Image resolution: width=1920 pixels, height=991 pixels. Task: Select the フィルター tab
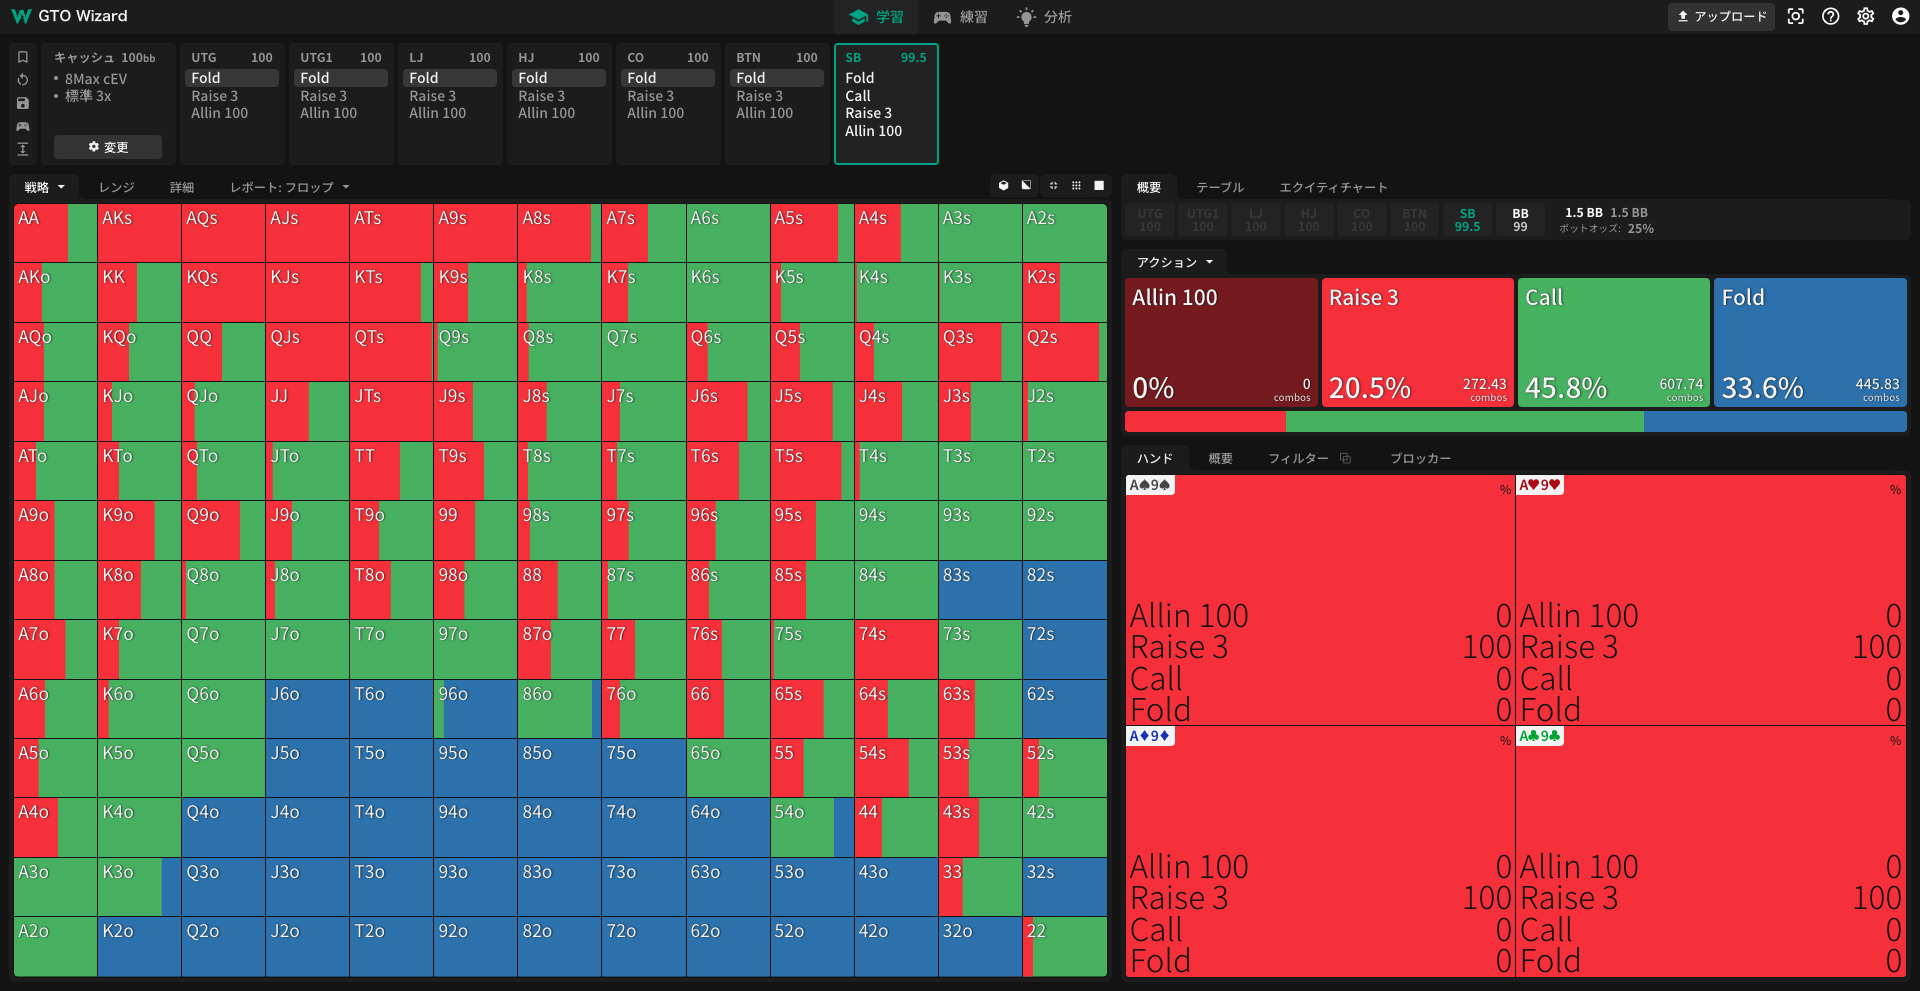(x=1298, y=458)
